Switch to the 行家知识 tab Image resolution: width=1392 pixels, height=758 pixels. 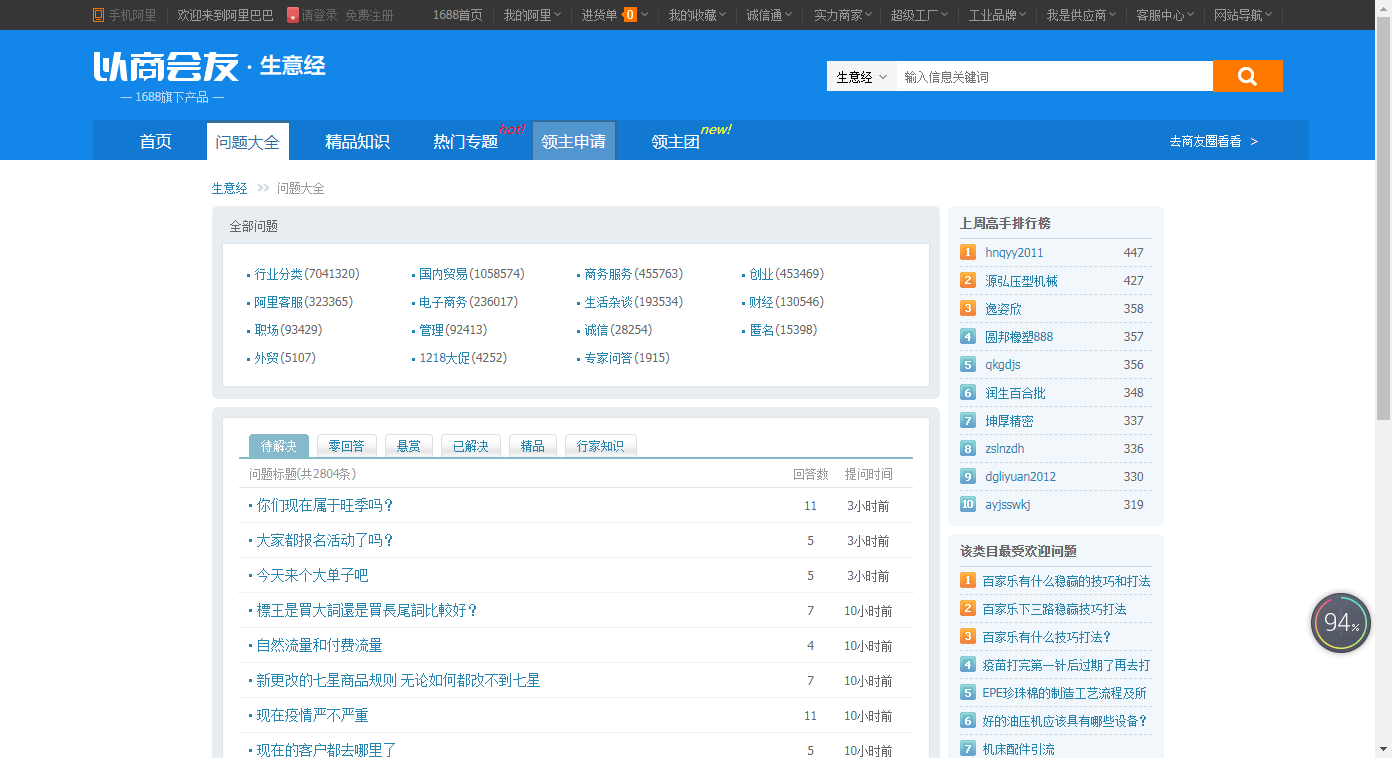pyautogui.click(x=601, y=445)
